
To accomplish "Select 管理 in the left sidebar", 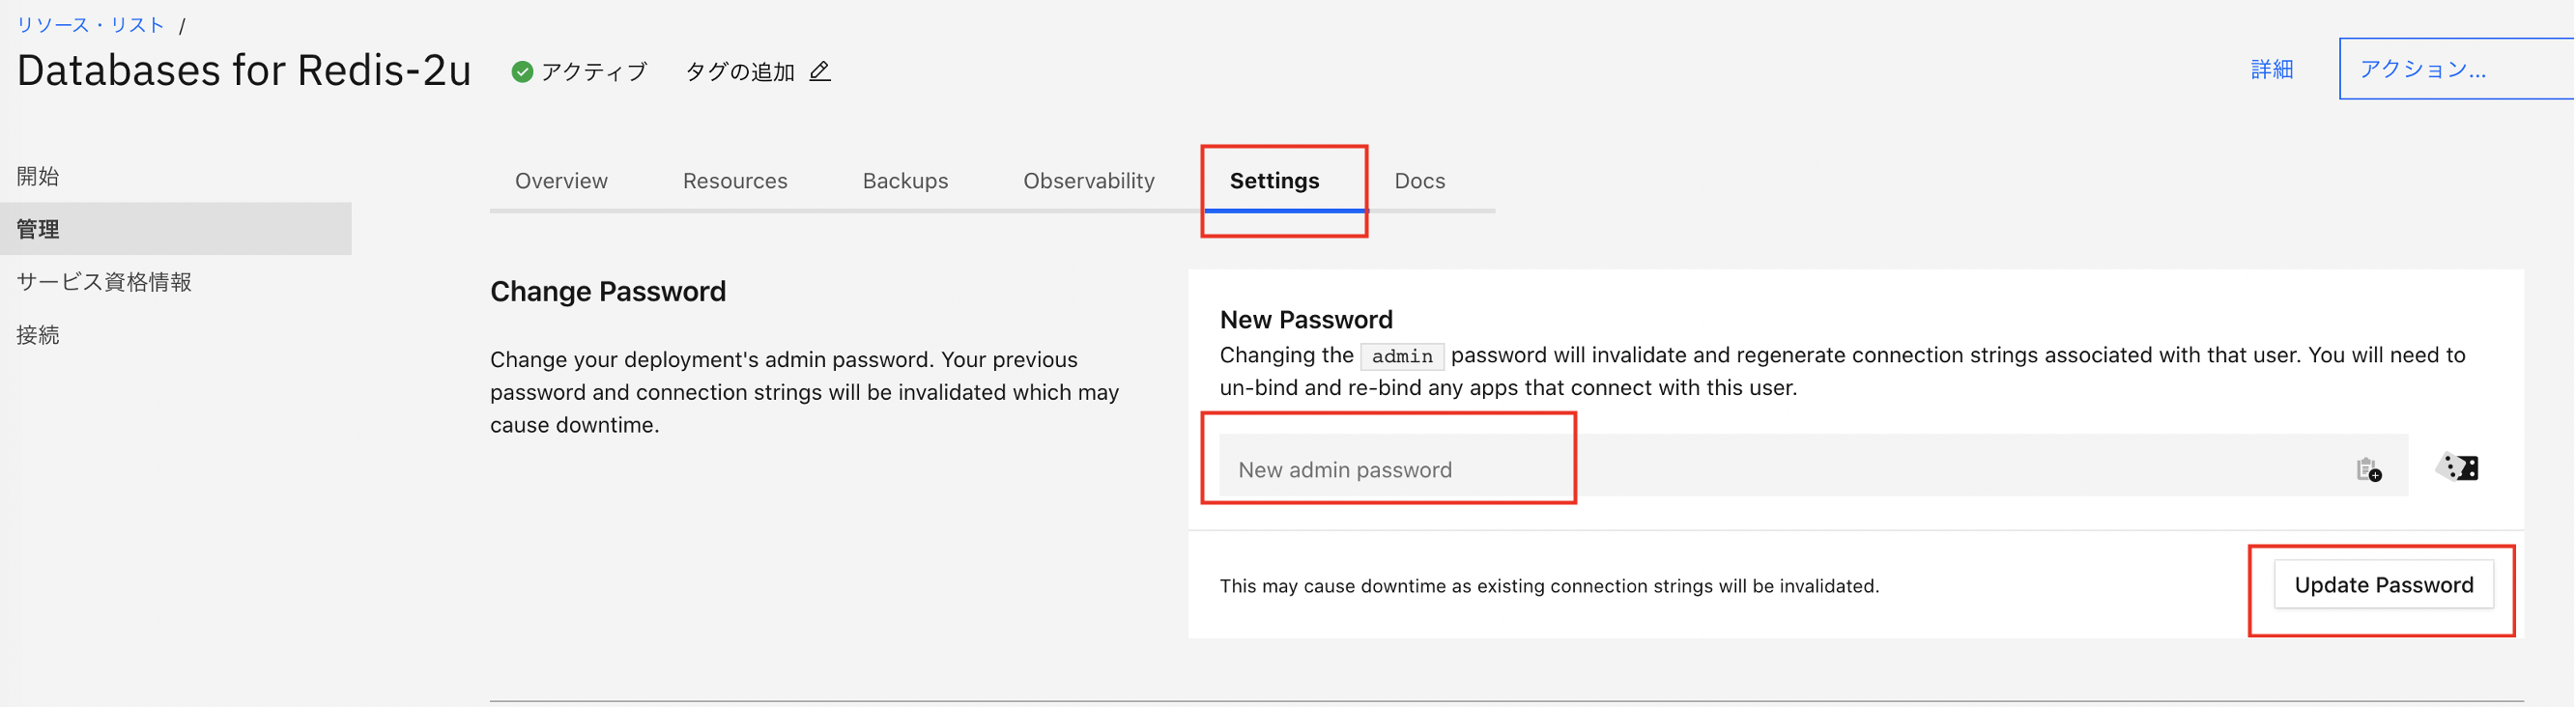I will (x=38, y=229).
